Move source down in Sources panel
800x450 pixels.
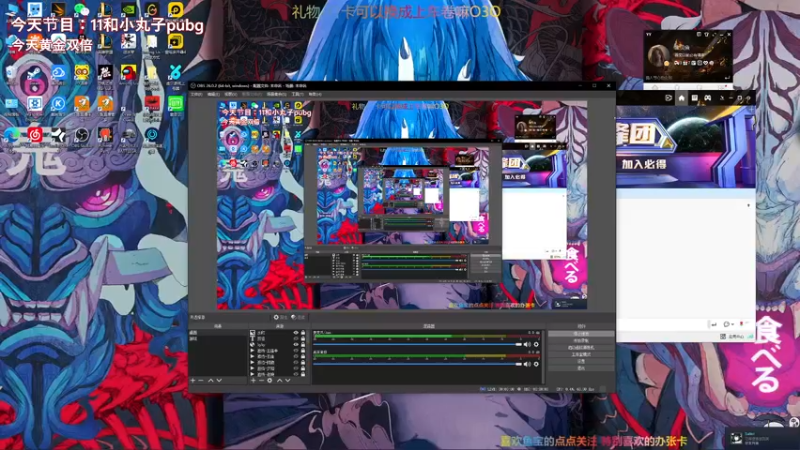coord(288,381)
